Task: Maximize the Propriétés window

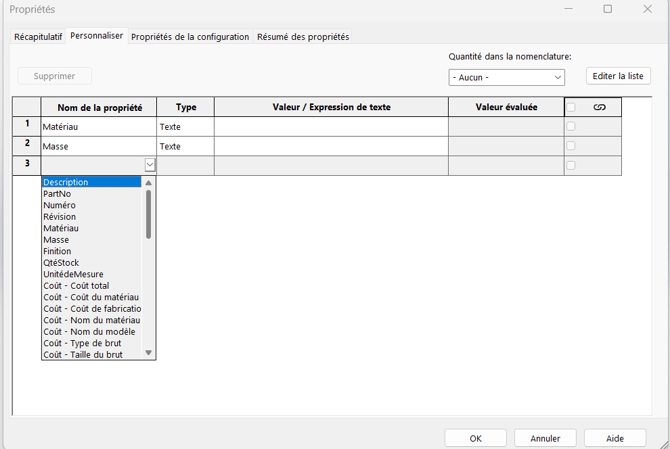Action: pyautogui.click(x=608, y=9)
